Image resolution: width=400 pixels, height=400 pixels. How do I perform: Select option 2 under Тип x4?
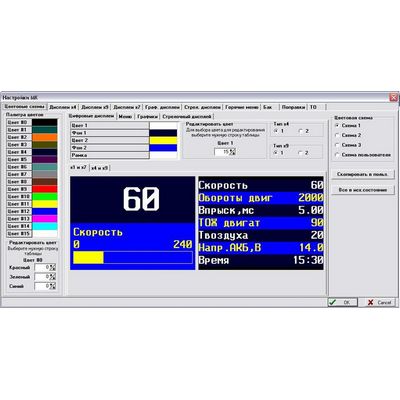click(x=301, y=131)
